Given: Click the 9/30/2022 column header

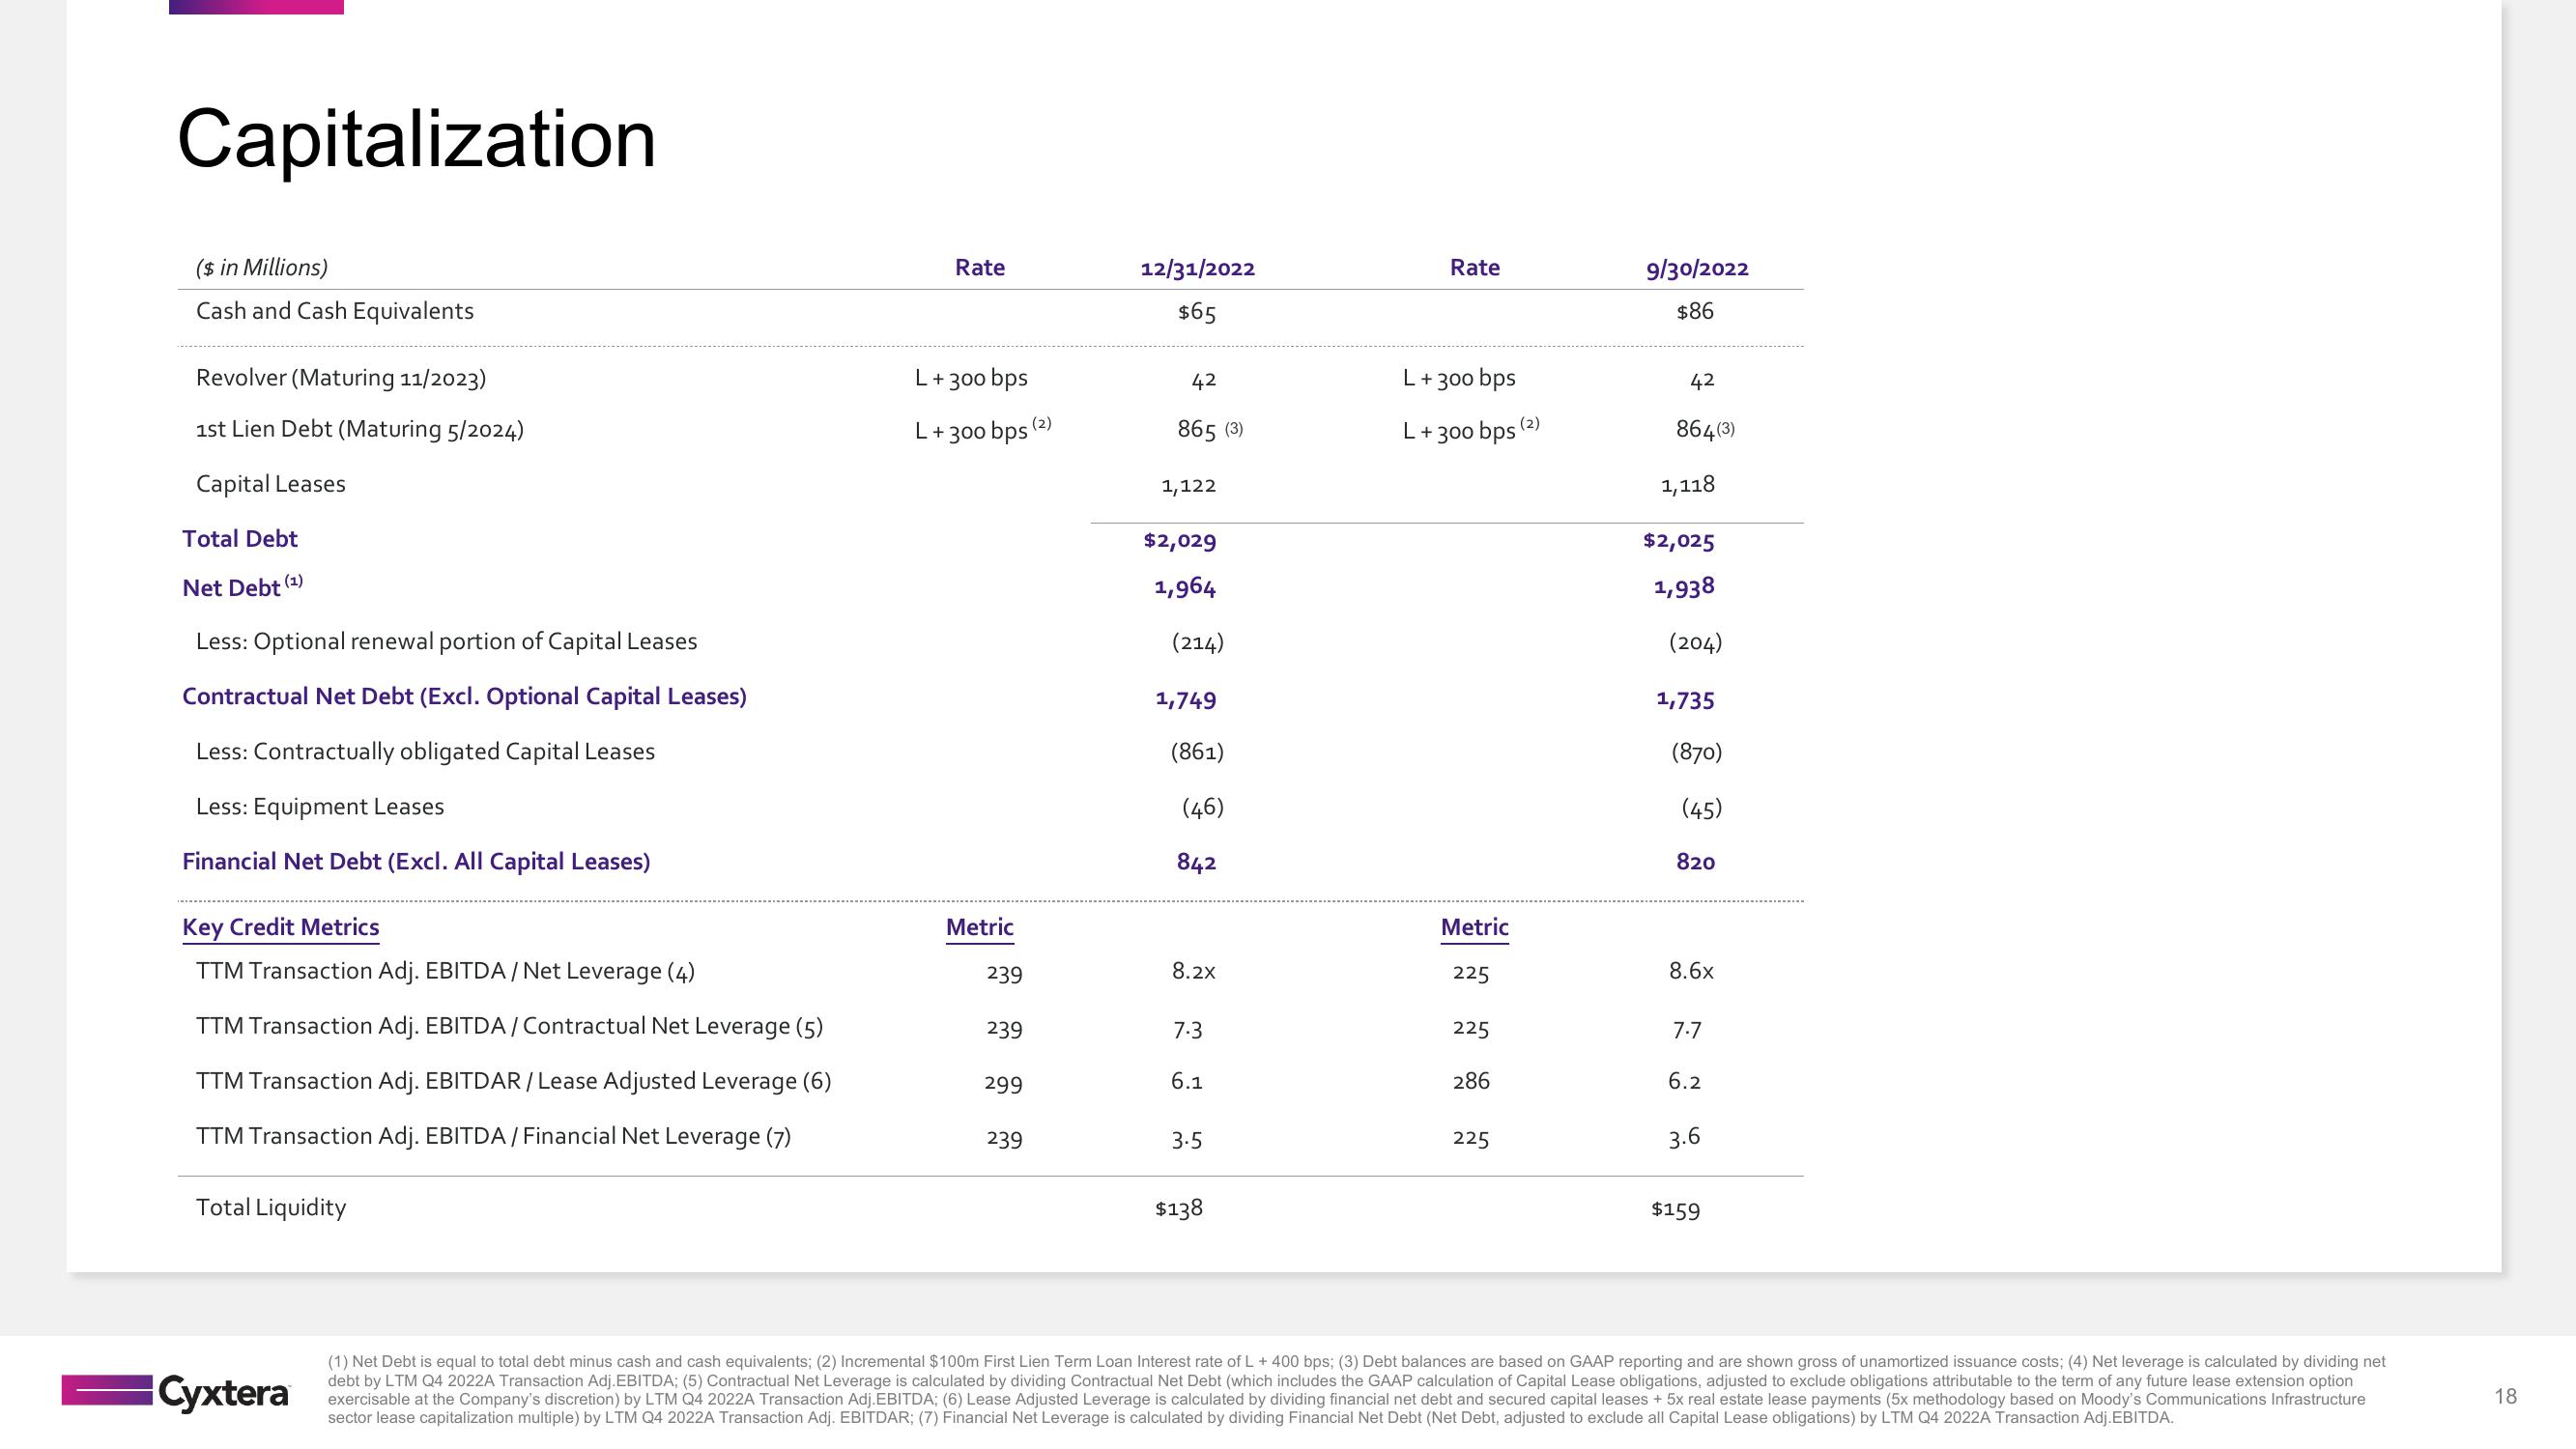Looking at the screenshot, I should [x=1697, y=268].
